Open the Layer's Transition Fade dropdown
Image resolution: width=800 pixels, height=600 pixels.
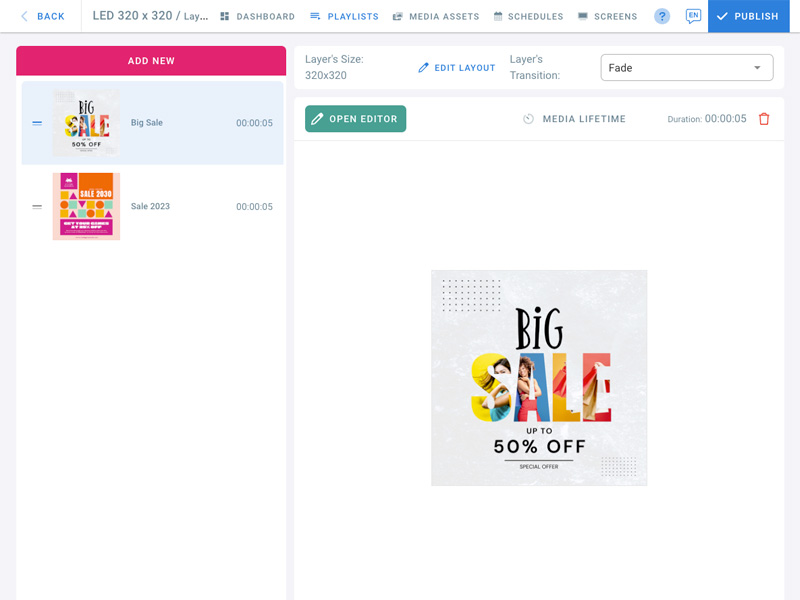686,68
